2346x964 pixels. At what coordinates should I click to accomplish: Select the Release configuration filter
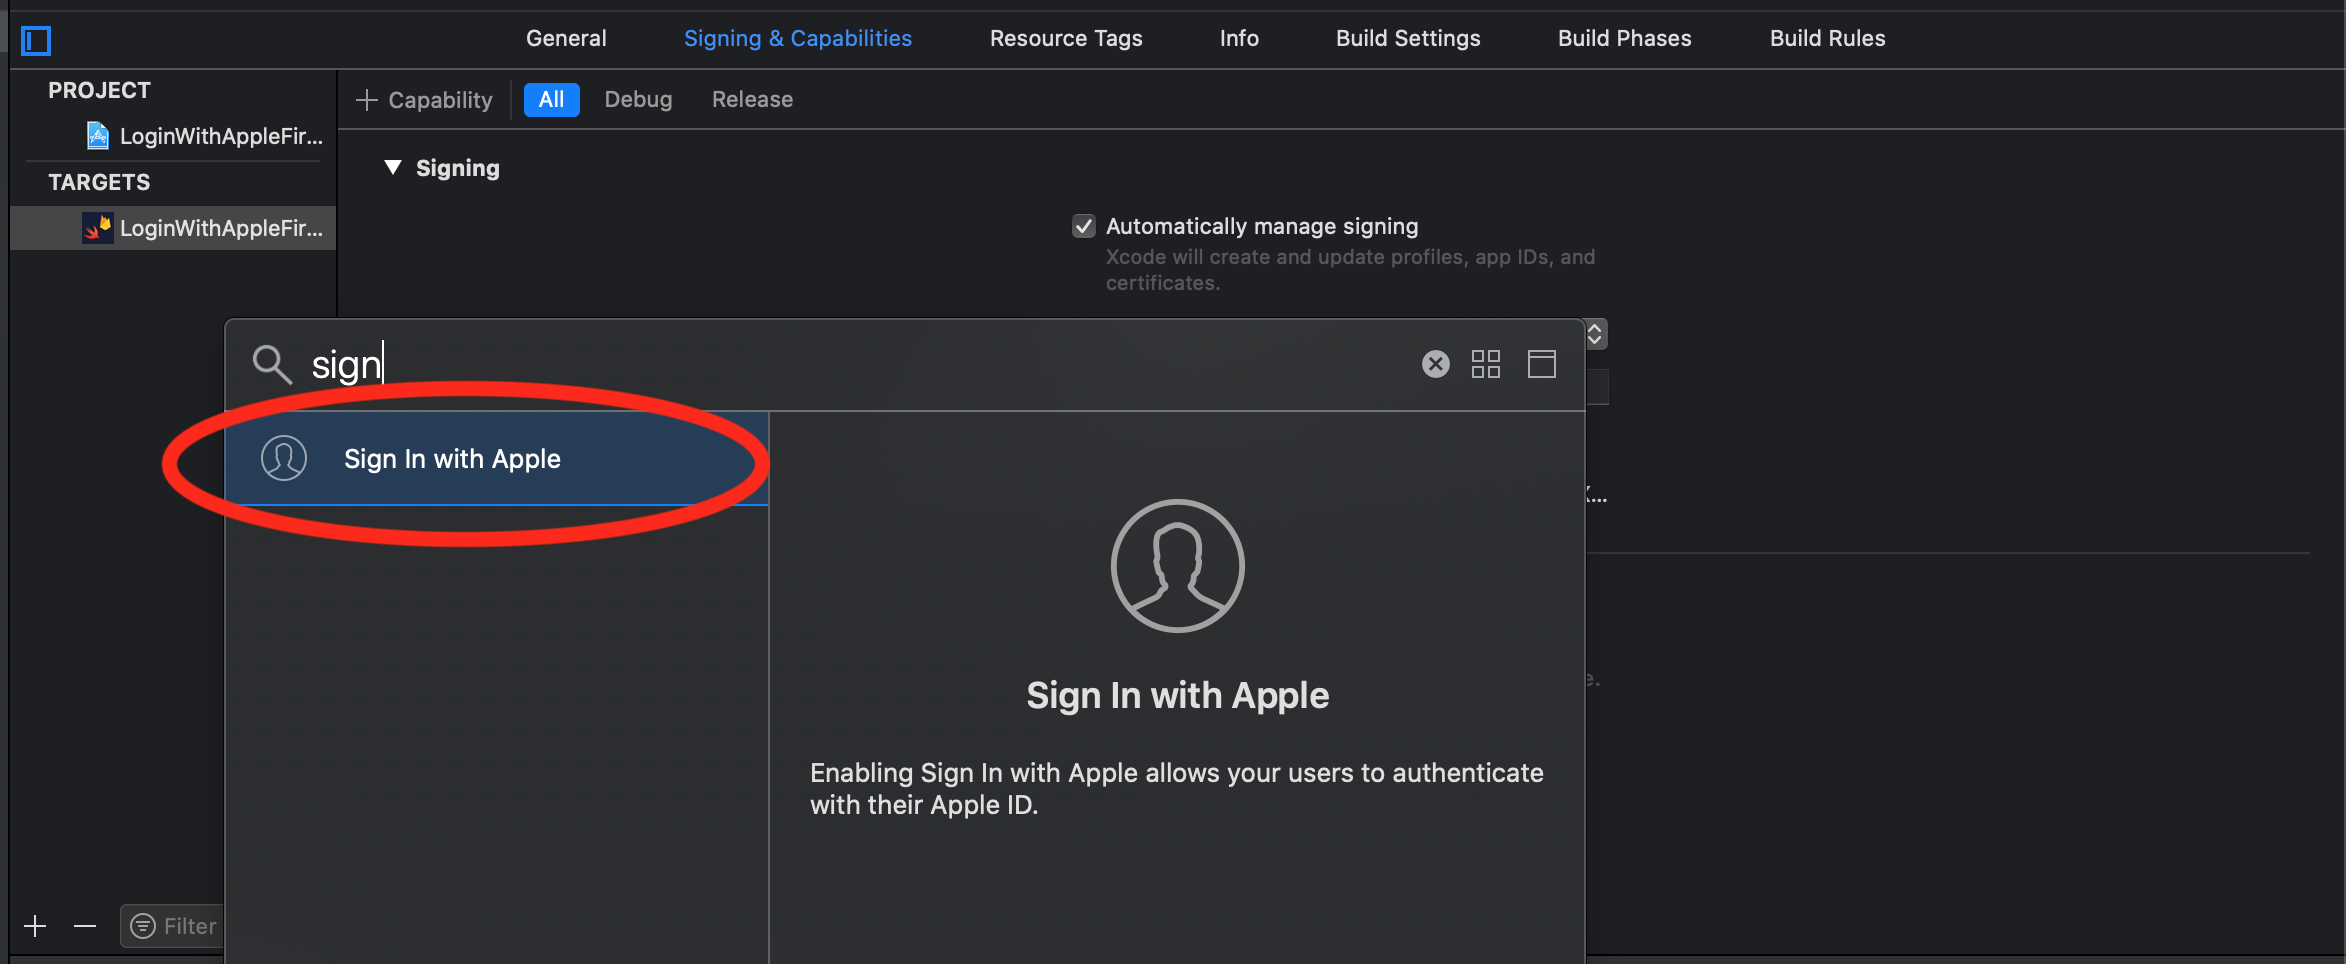[x=752, y=99]
